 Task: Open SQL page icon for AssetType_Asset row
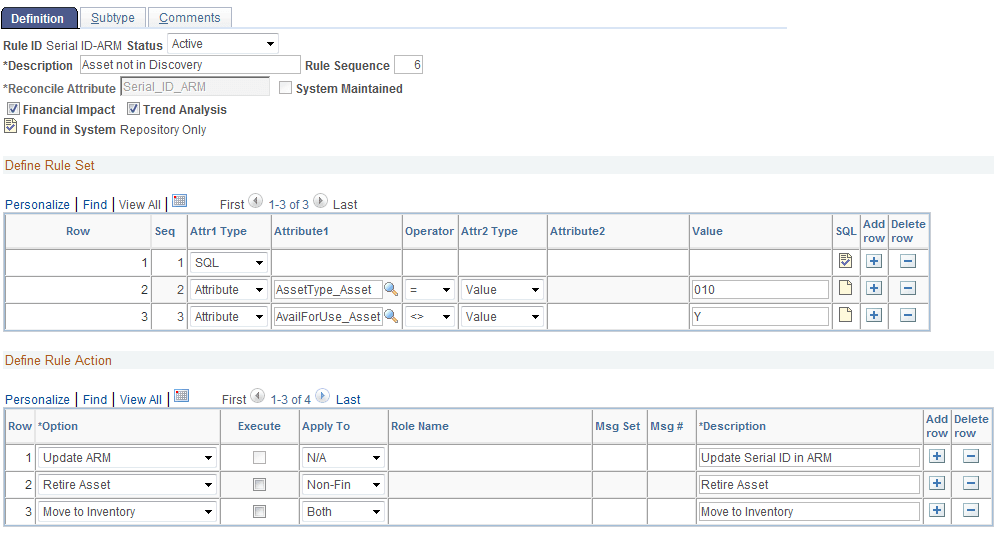(845, 288)
